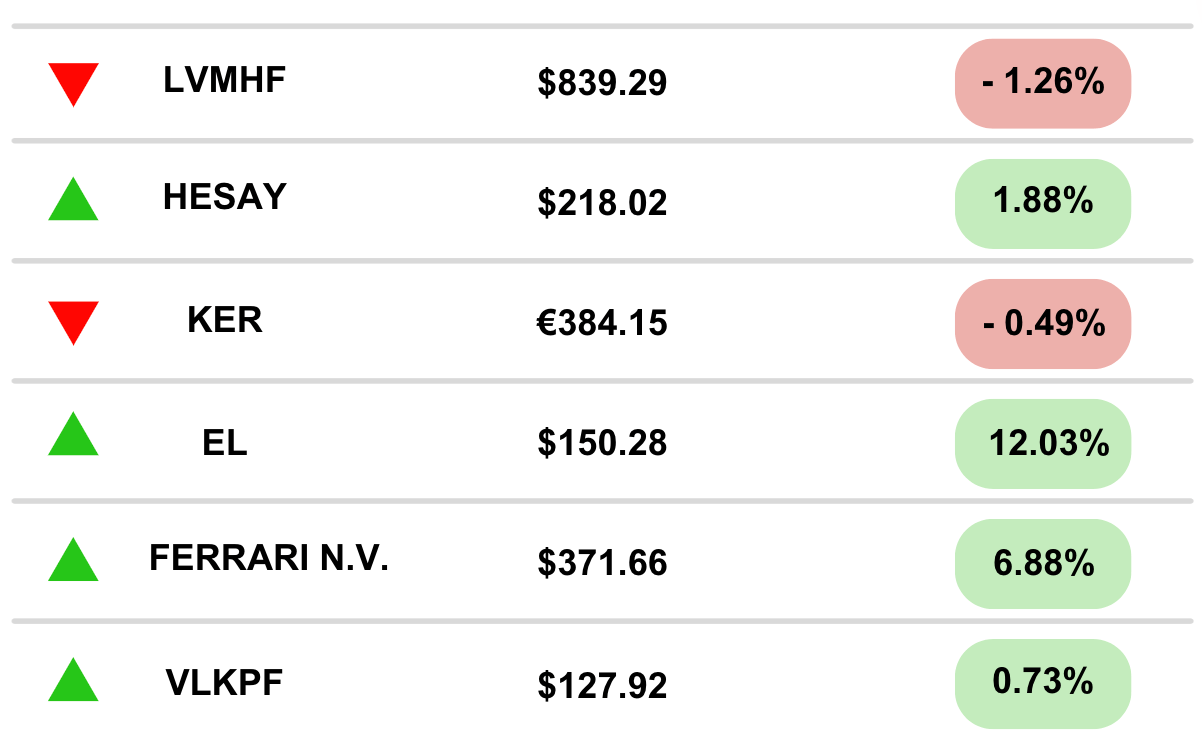The width and height of the screenshot is (1202, 748).
Task: Click the green up arrow beside VLKPF
Action: click(x=73, y=679)
